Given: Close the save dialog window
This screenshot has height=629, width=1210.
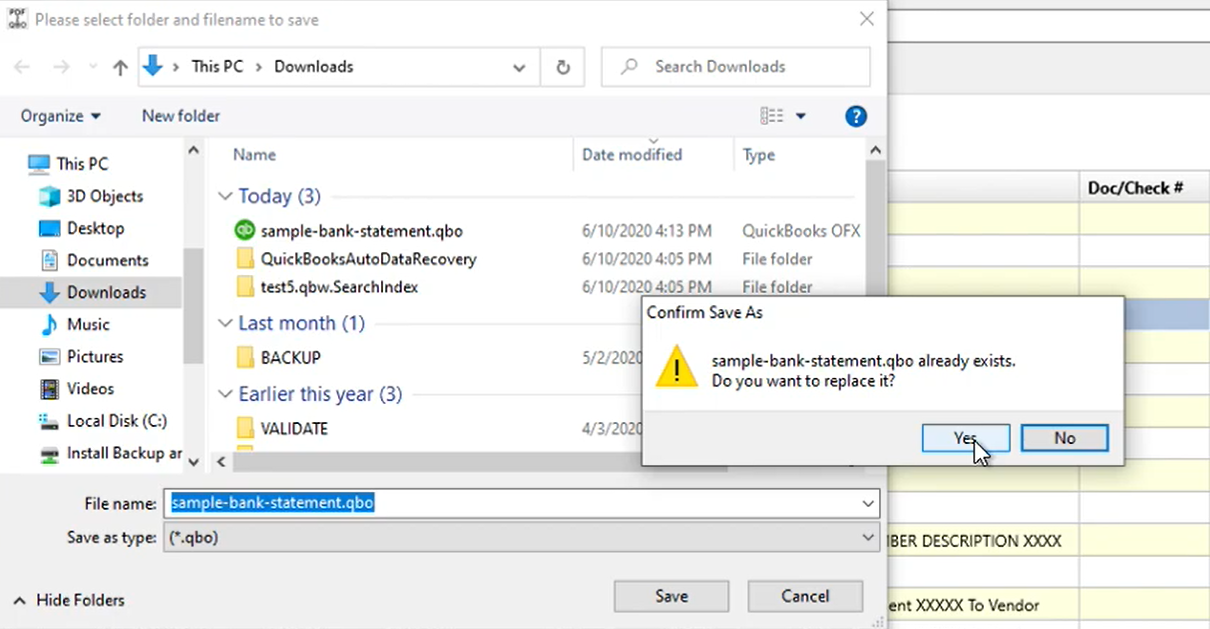Looking at the screenshot, I should pos(866,19).
